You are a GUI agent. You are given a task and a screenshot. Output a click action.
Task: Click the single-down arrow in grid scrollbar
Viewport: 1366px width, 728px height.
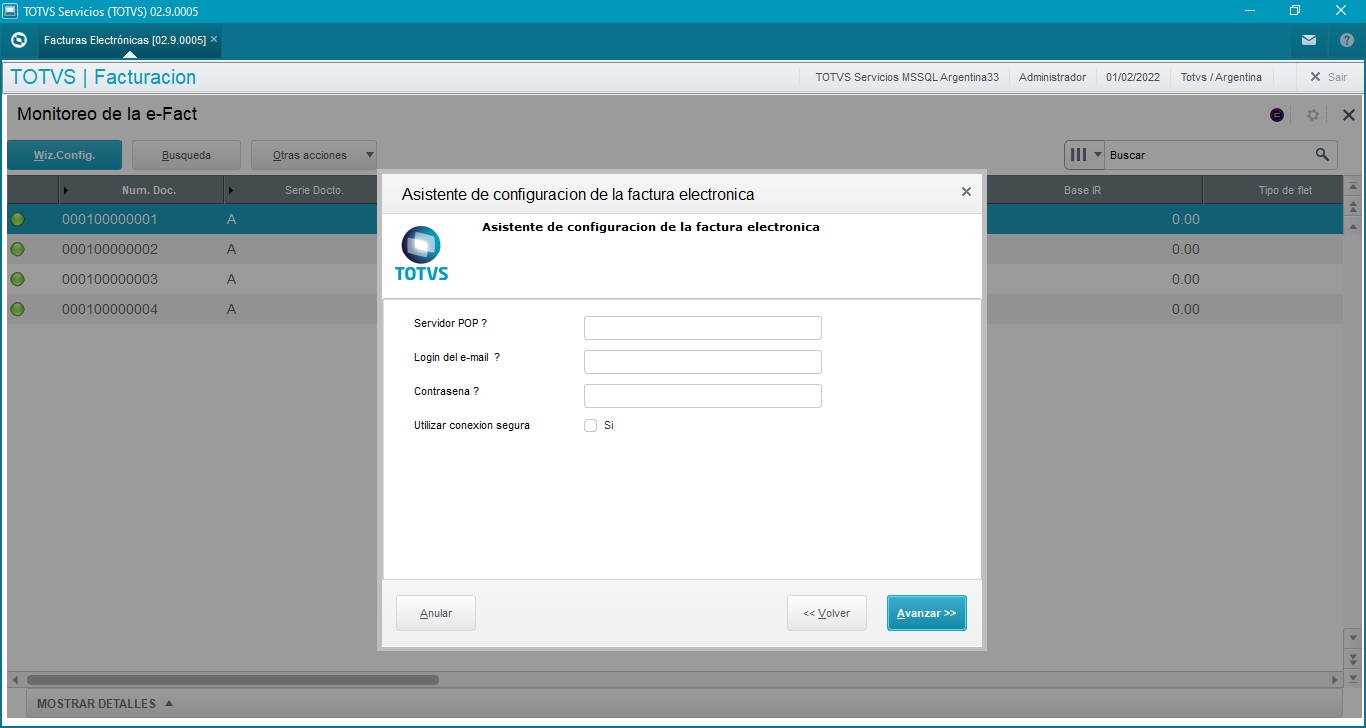click(x=1353, y=637)
